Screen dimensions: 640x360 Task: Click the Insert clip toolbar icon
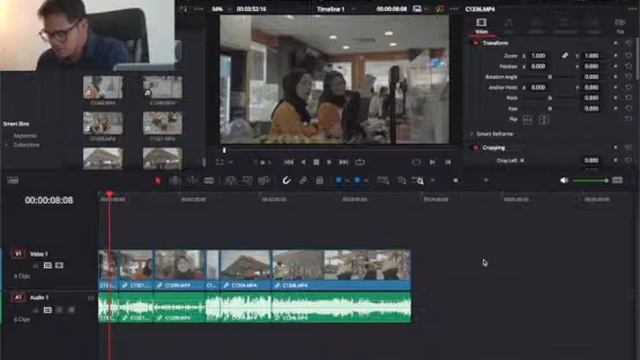point(231,180)
